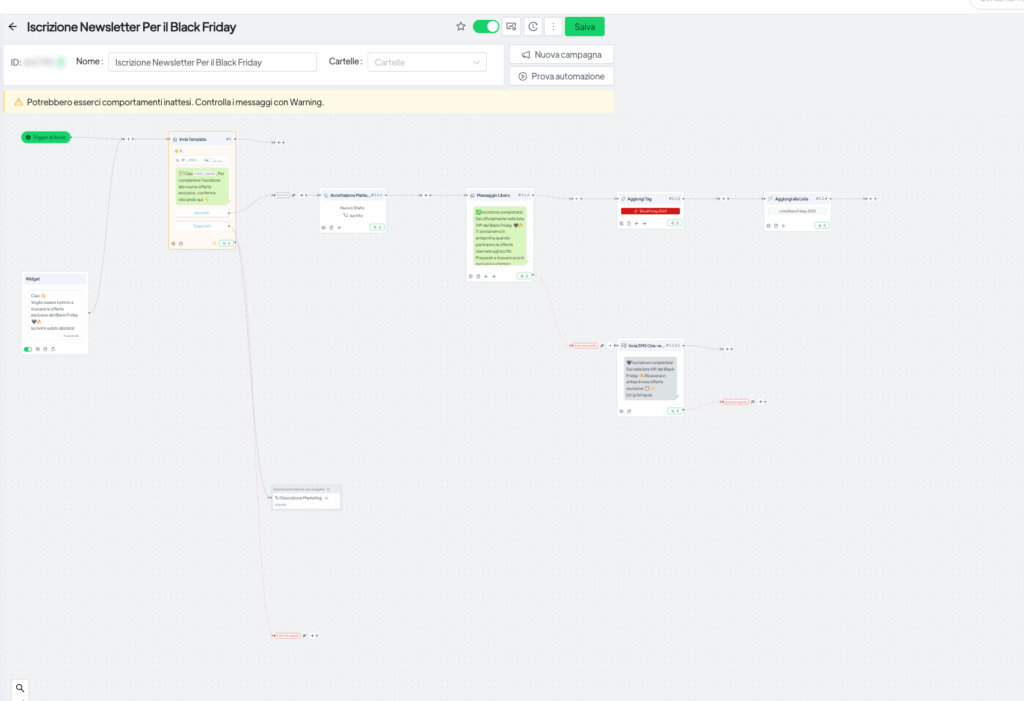
Task: Expand the Cartelle dropdown
Action: click(x=427, y=62)
